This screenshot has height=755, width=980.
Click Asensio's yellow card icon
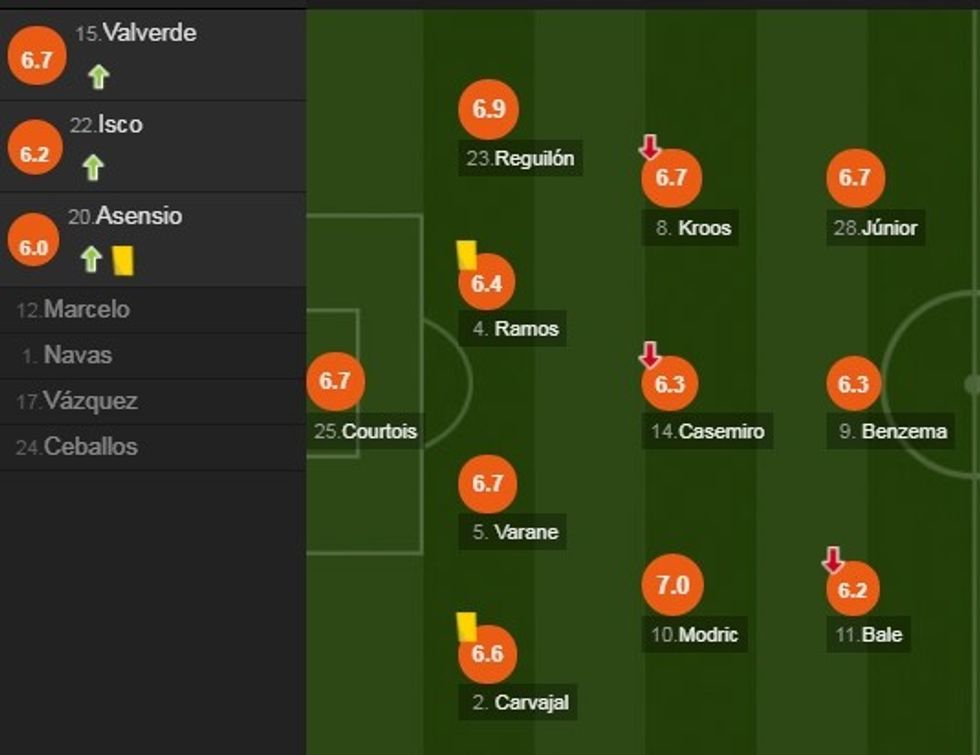point(123,260)
